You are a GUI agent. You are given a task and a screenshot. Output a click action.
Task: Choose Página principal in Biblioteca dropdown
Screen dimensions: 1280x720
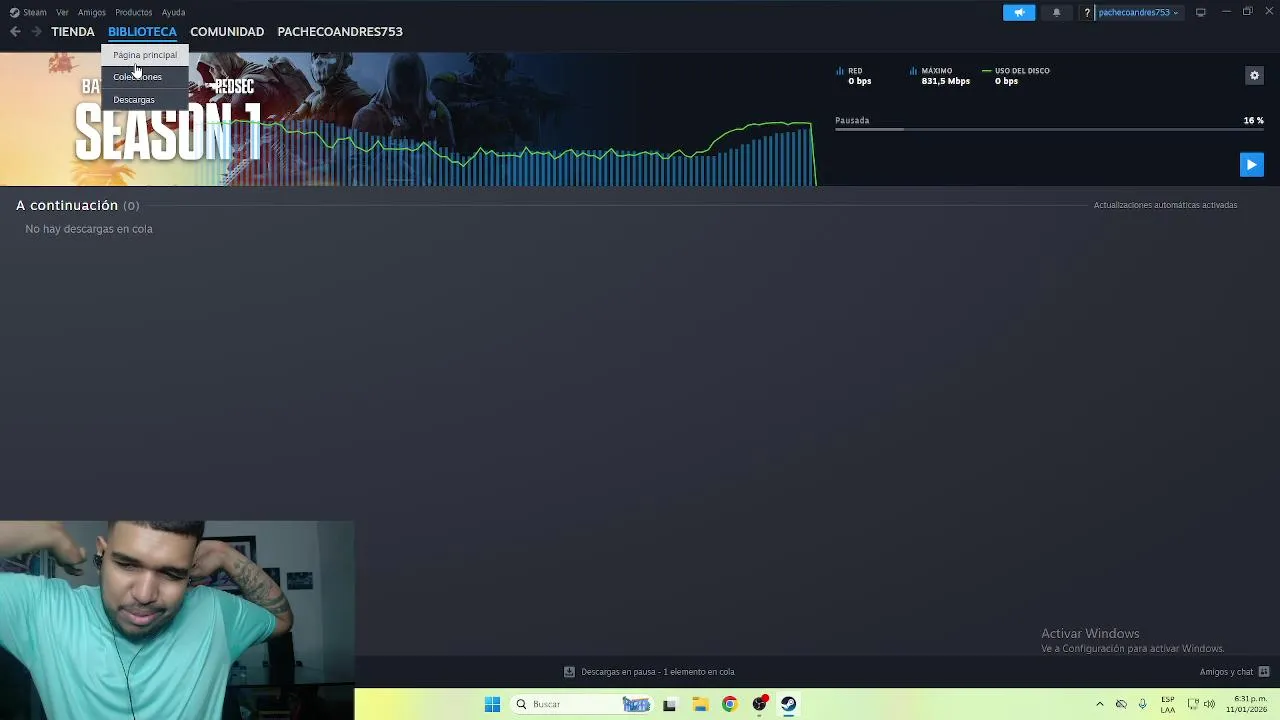point(145,55)
